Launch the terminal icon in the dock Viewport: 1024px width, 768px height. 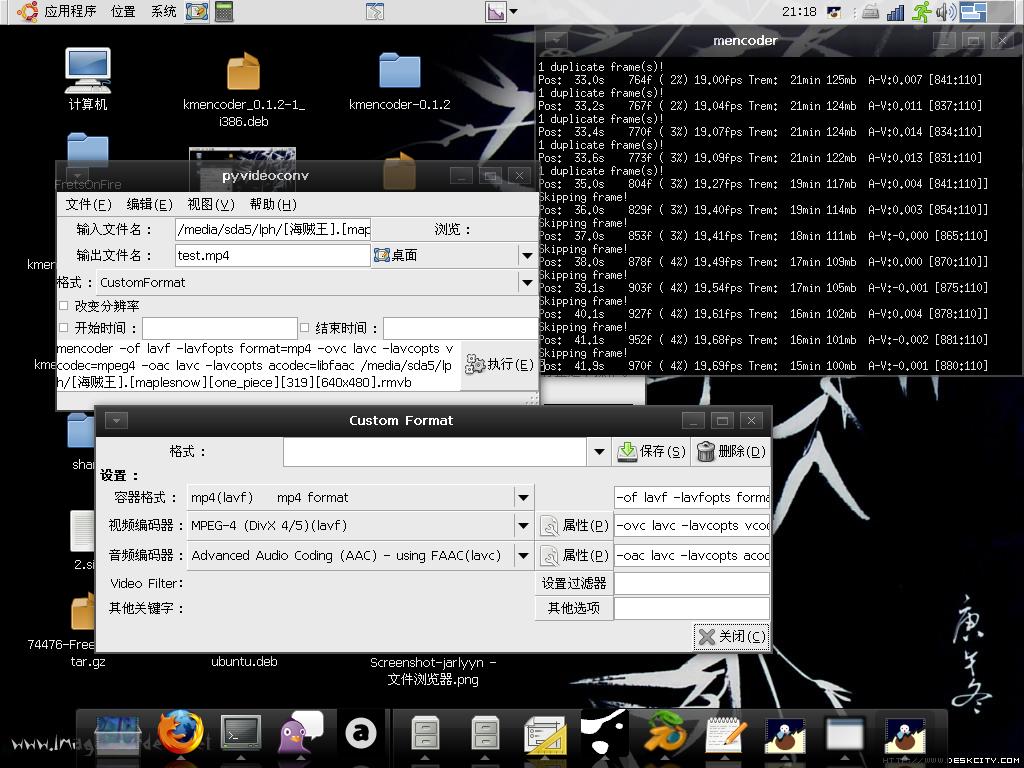click(240, 733)
